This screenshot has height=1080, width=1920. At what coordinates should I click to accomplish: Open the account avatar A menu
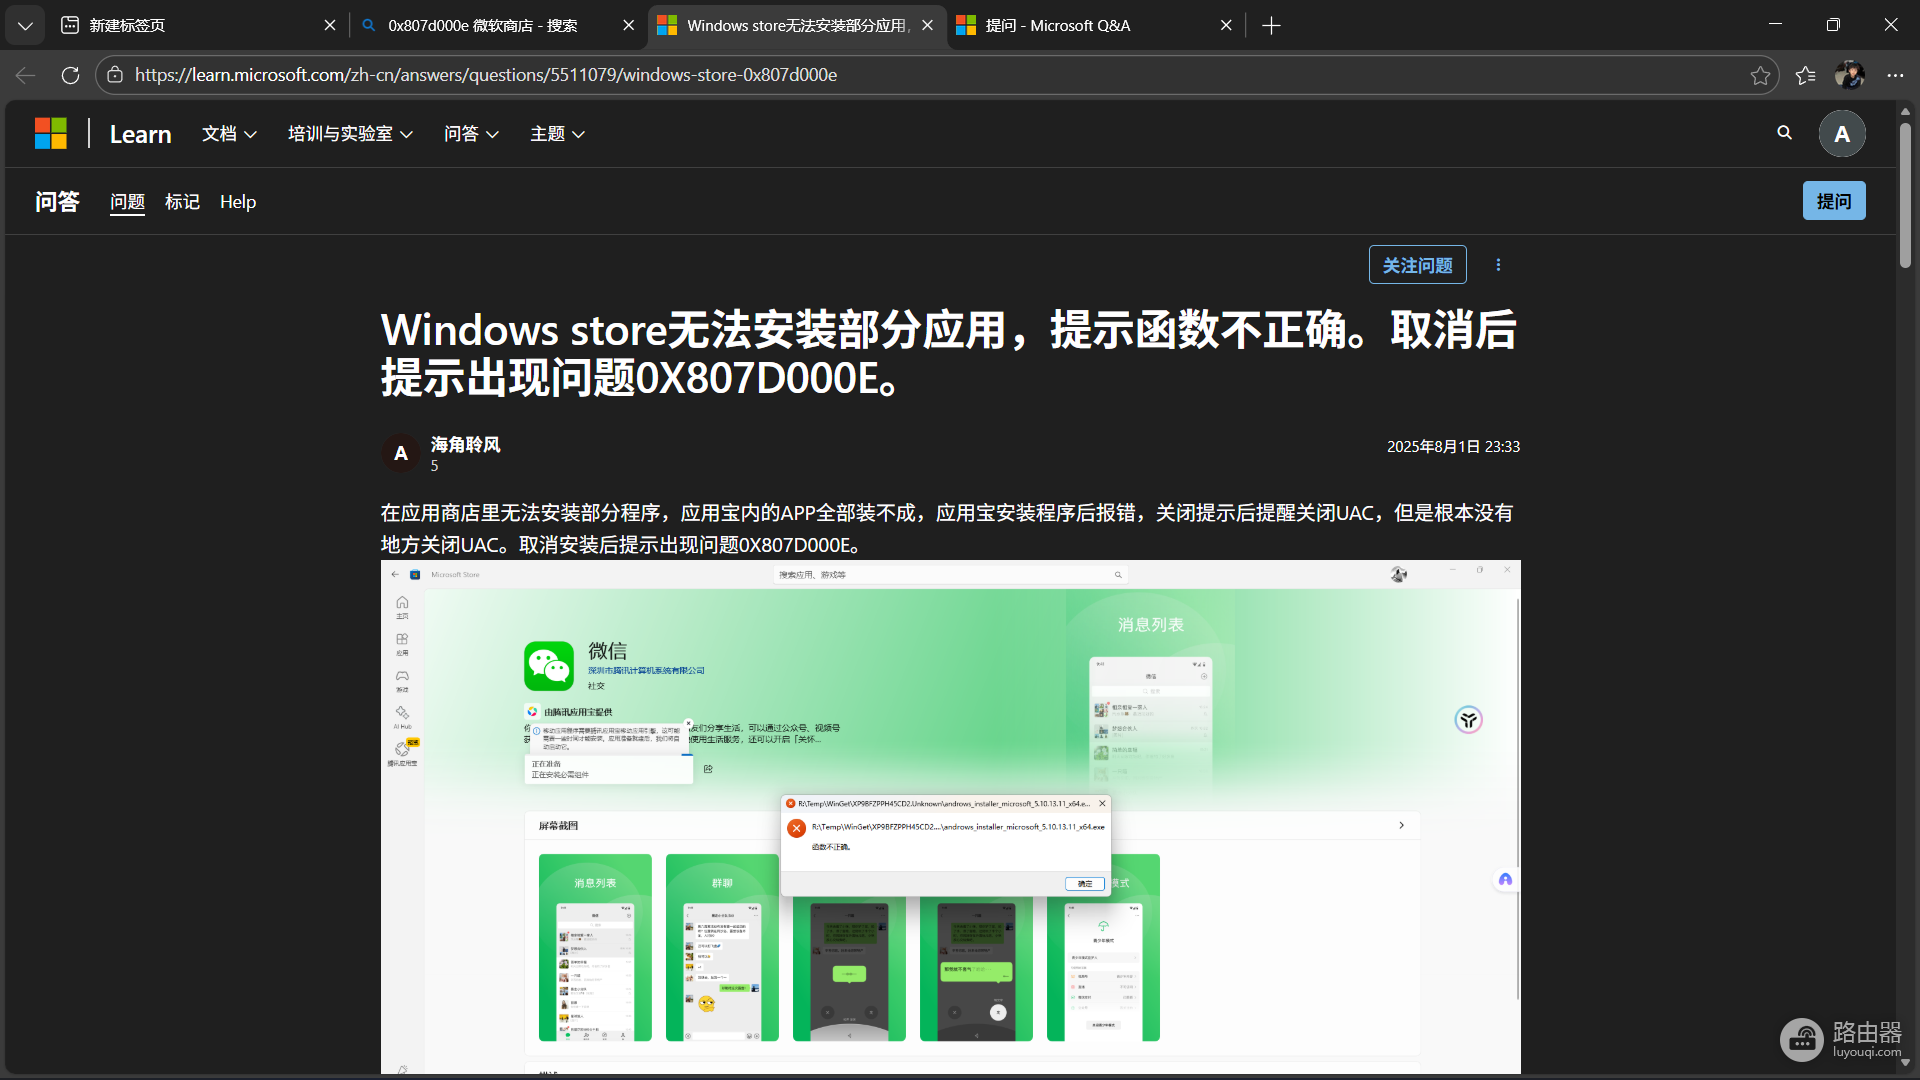click(1841, 134)
